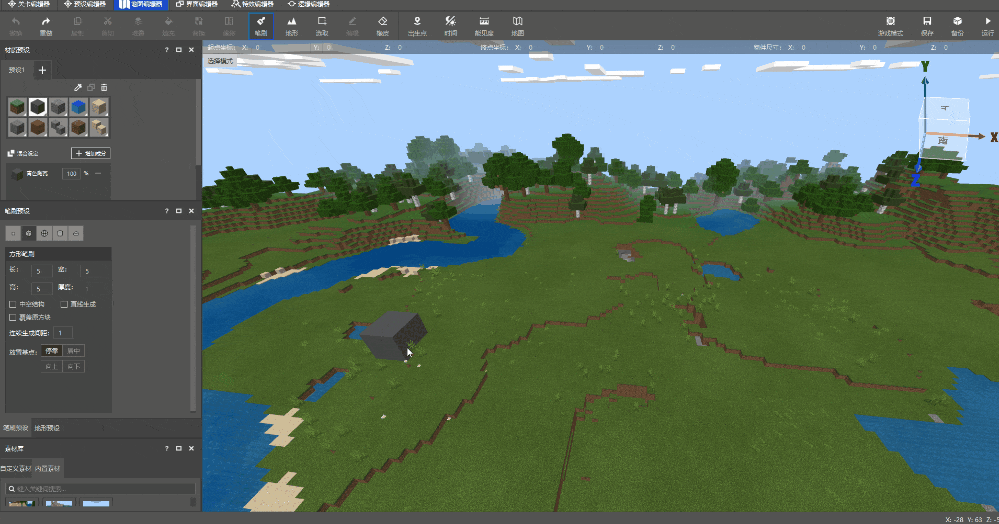Choose the sphere brush shape
The image size is (999, 524).
[45, 232]
